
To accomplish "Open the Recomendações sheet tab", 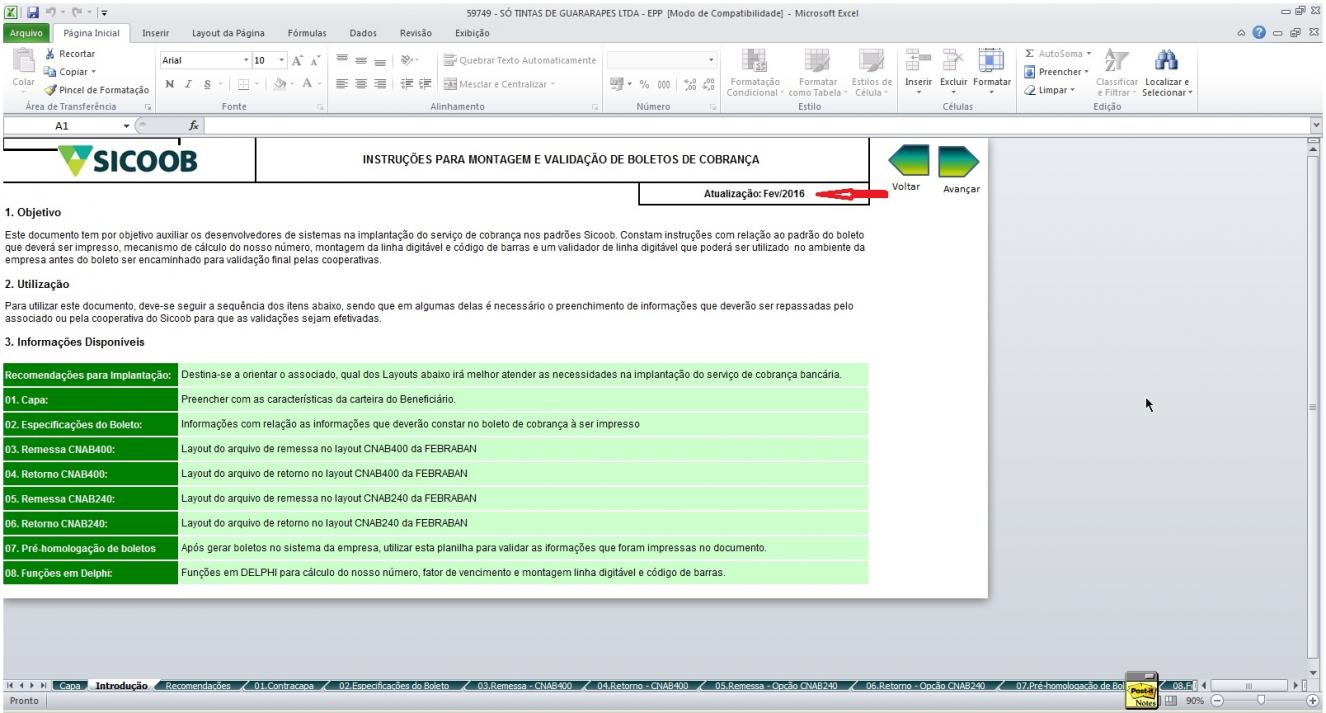I will pyautogui.click(x=197, y=686).
